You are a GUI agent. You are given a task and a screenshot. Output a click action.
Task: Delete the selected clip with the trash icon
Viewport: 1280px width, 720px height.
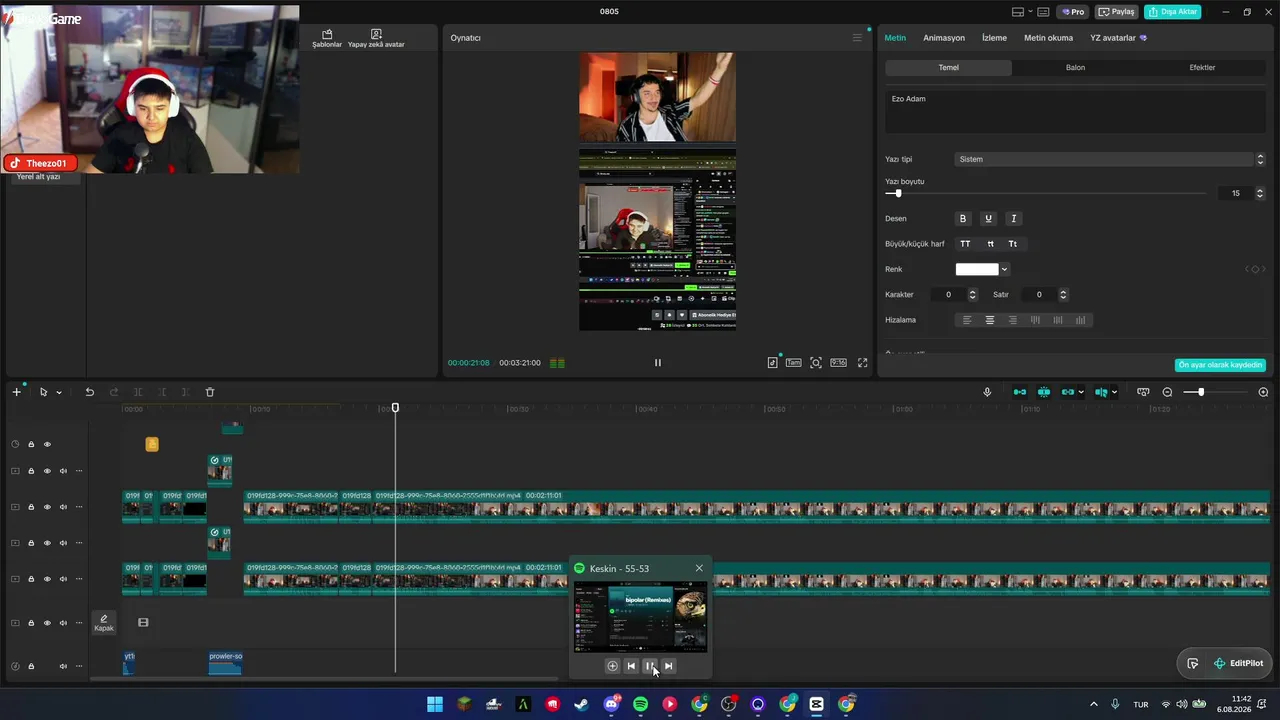210,392
